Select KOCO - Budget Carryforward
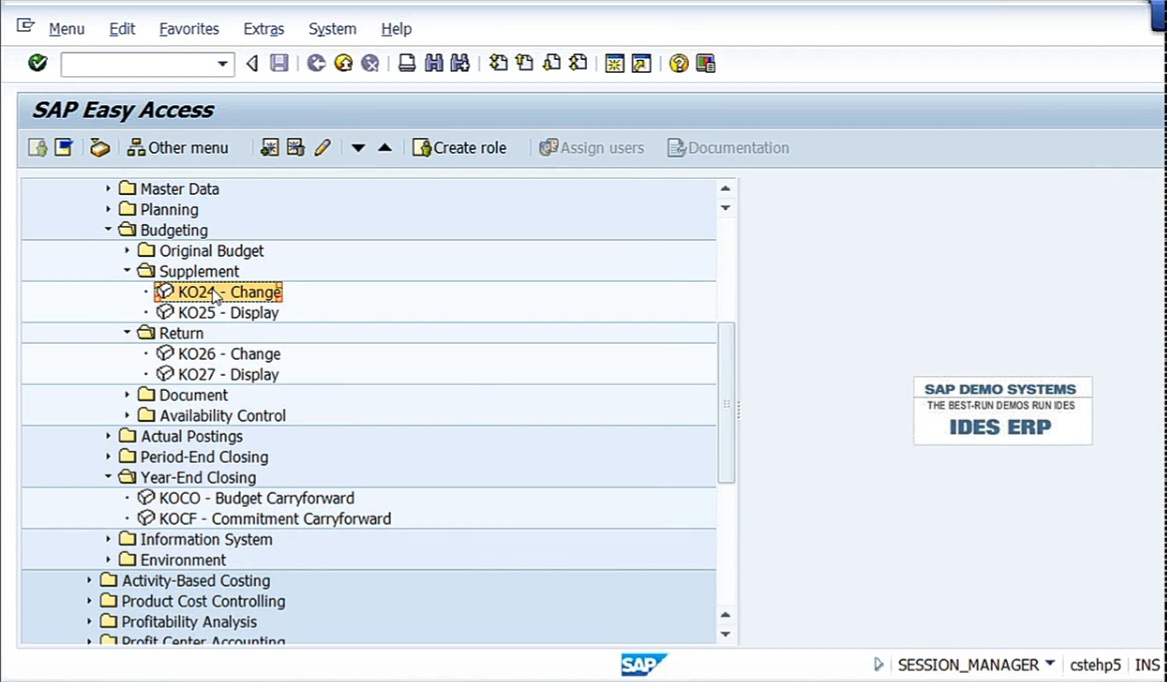 pyautogui.click(x=246, y=498)
